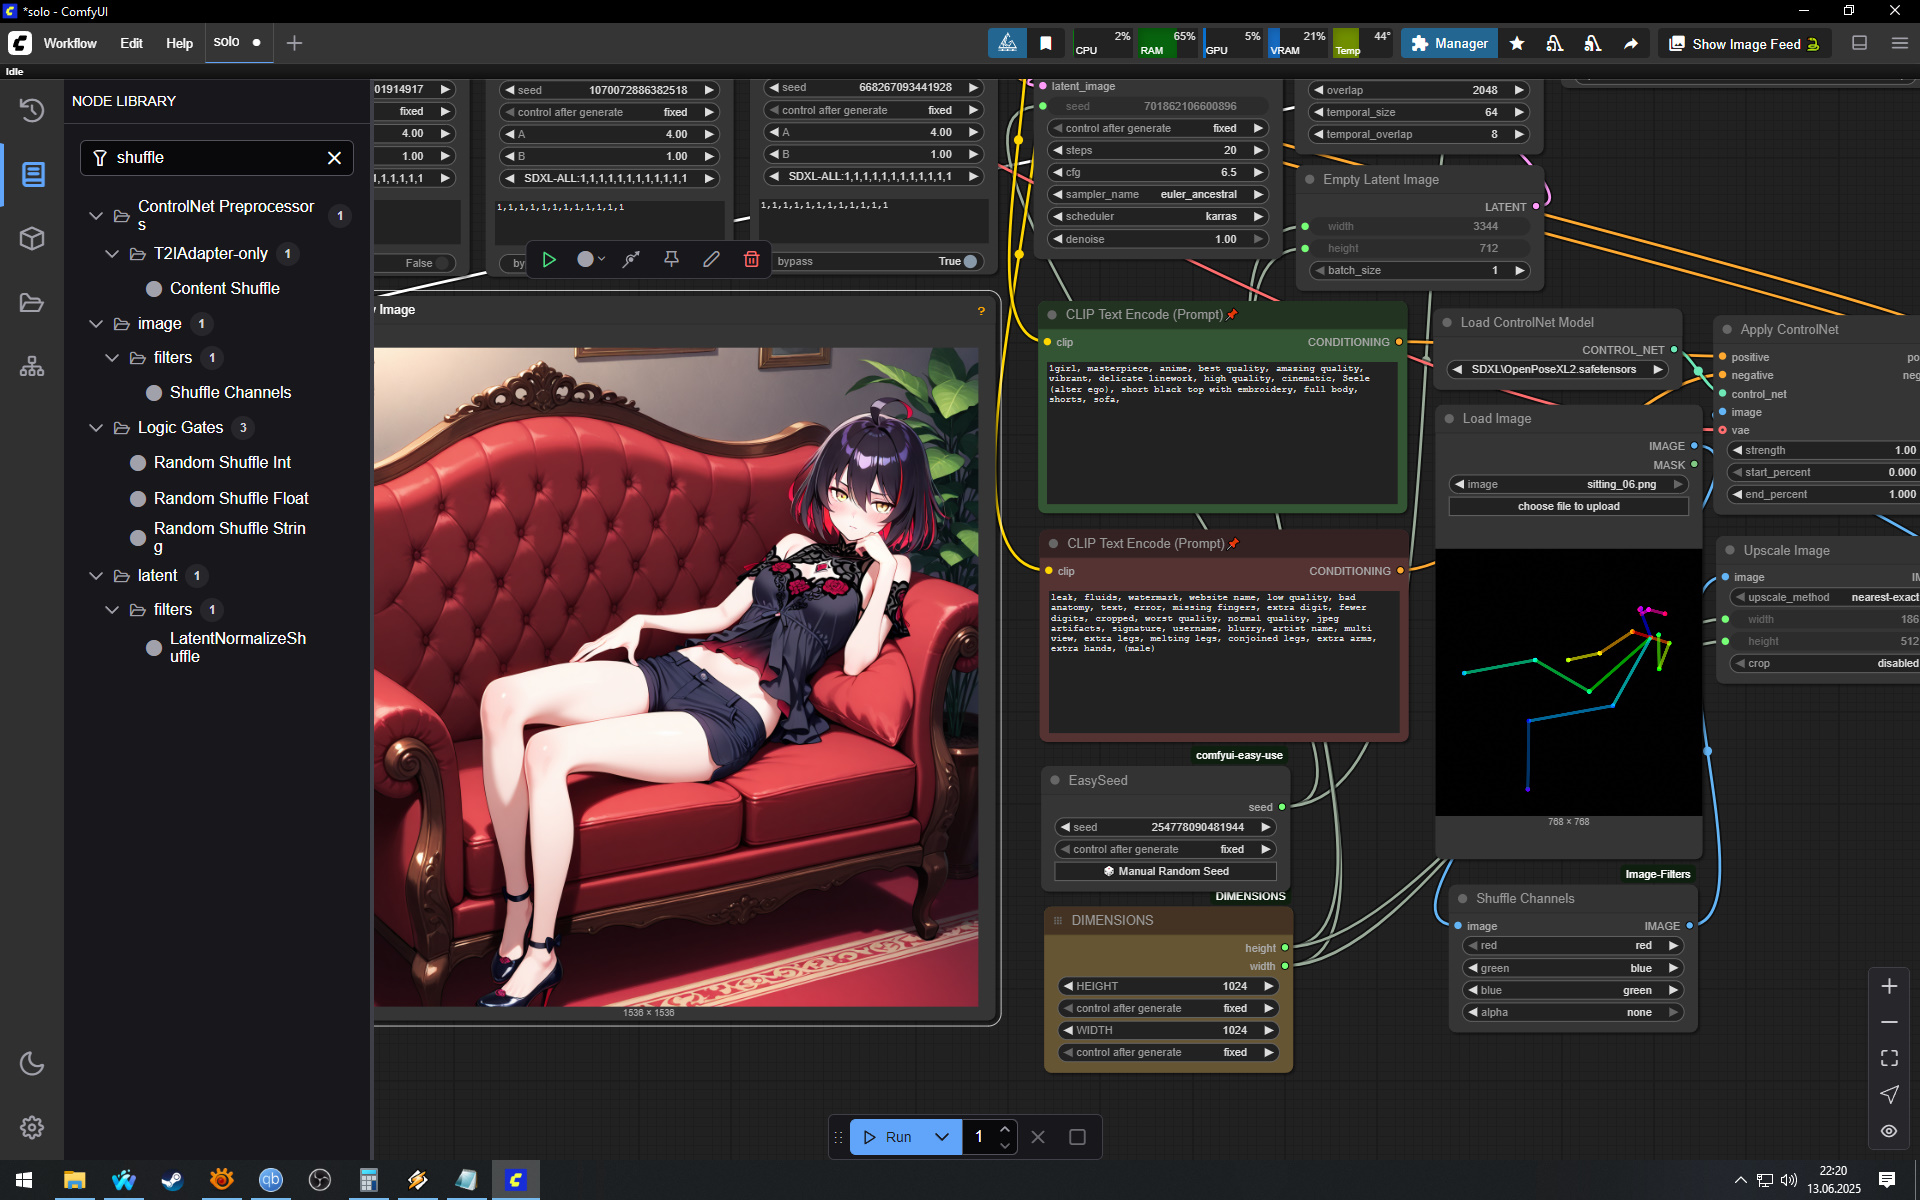Image resolution: width=1920 pixels, height=1200 pixels.
Task: Collapse the EasySeed node dot
Action: (1054, 780)
